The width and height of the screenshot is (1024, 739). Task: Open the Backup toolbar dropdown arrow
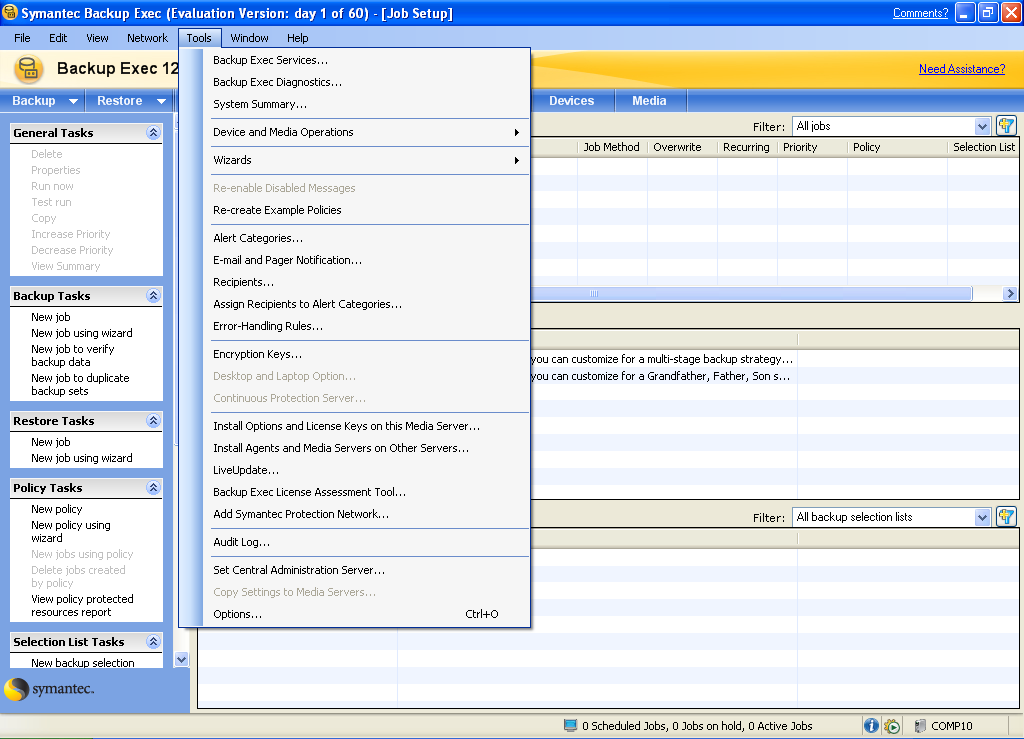coord(73,101)
